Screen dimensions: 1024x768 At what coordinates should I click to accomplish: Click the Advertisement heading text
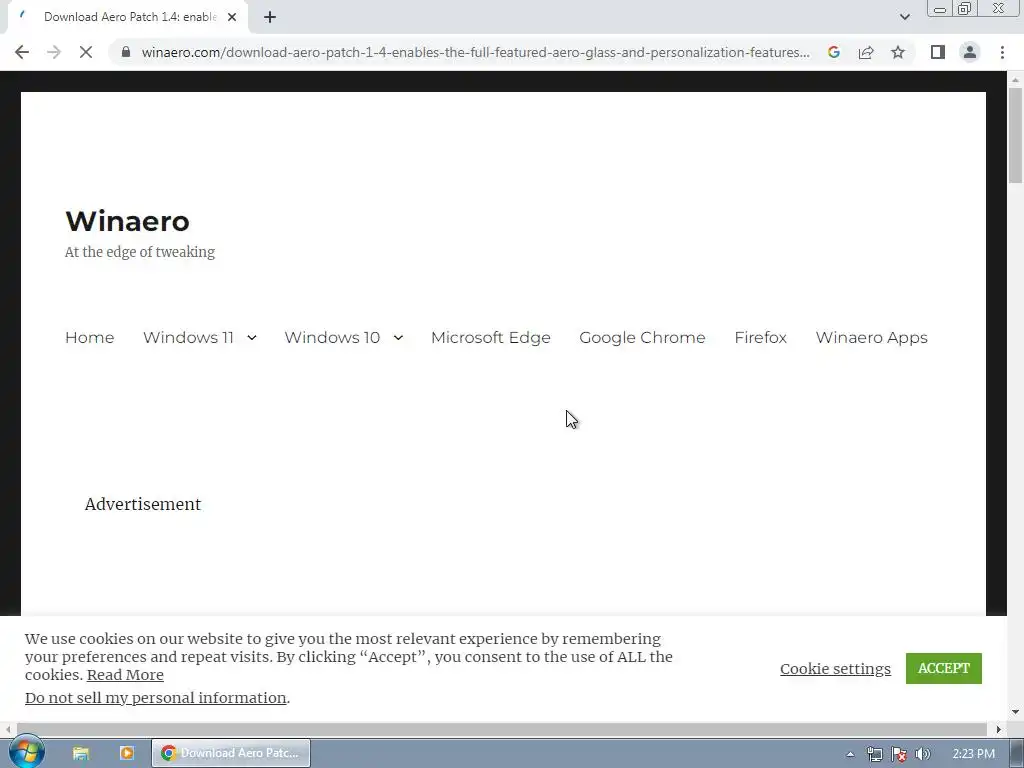[143, 504]
